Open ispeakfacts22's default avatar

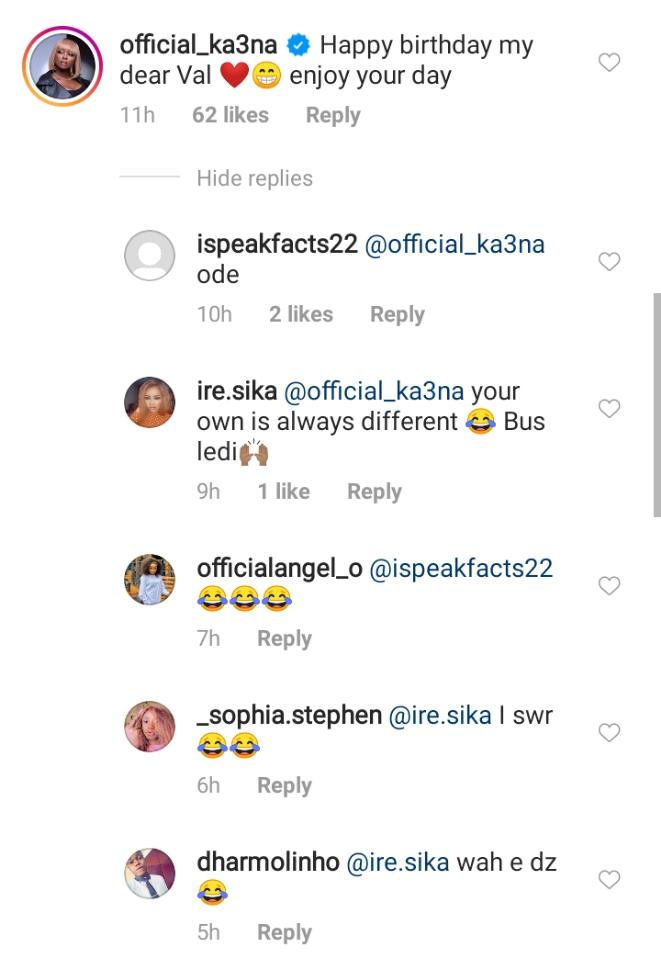[x=150, y=255]
